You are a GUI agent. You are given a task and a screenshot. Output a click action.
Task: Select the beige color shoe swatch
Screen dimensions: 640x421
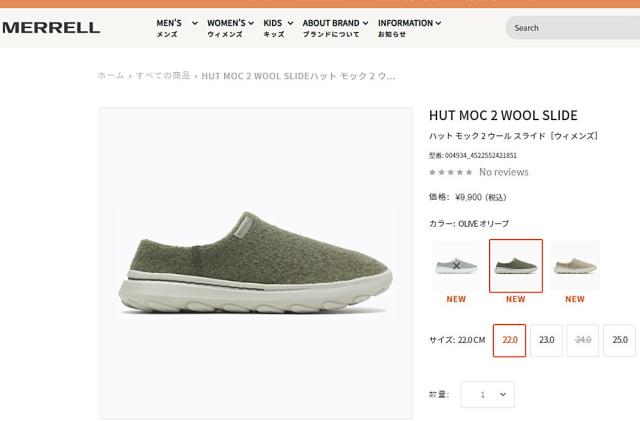pos(575,266)
